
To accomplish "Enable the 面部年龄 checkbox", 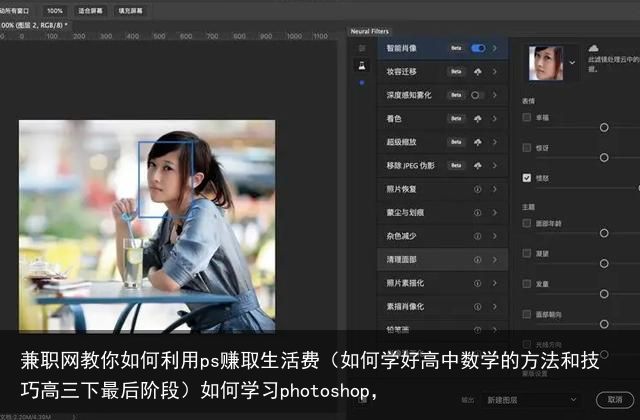I will [527, 223].
